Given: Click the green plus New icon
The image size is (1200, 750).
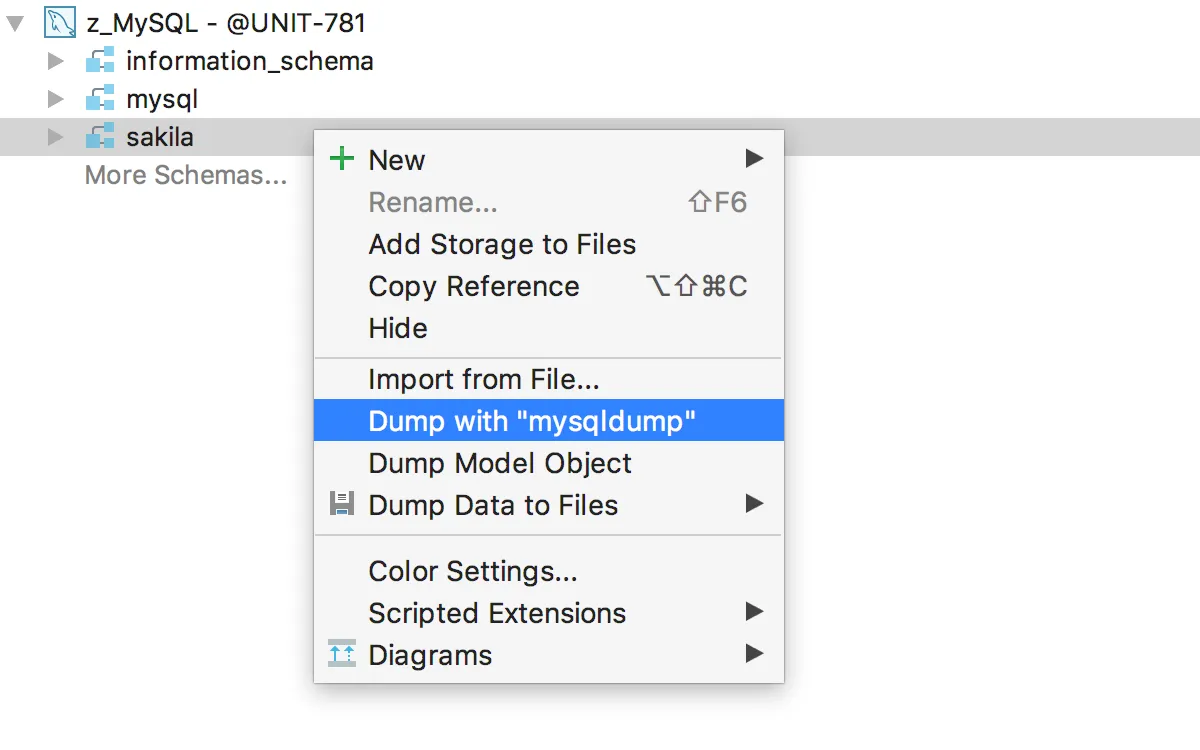Looking at the screenshot, I should click(342, 159).
